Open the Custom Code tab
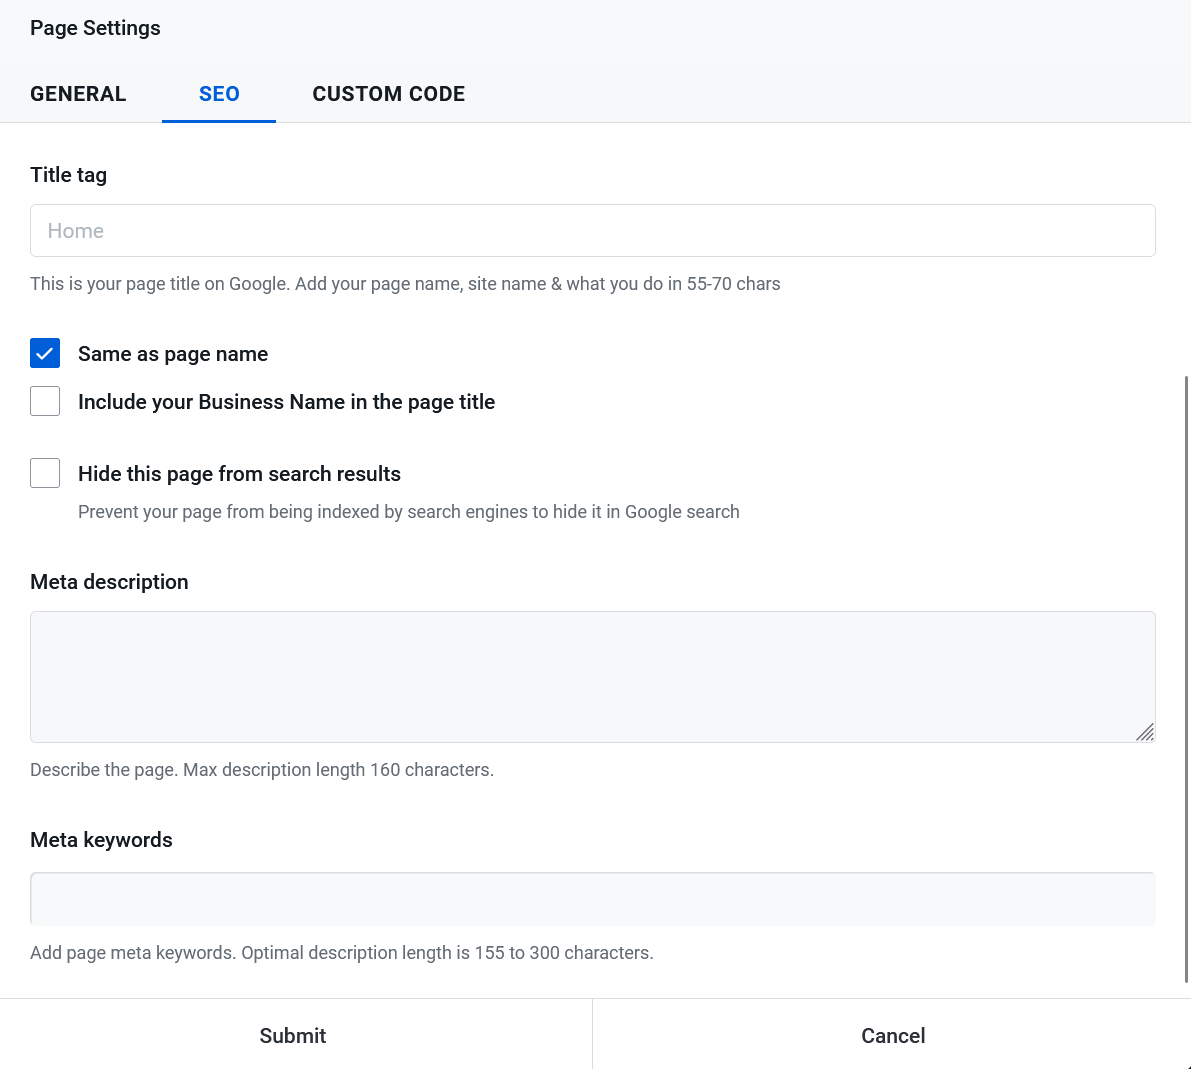The height and width of the screenshot is (1069, 1191). click(x=388, y=94)
